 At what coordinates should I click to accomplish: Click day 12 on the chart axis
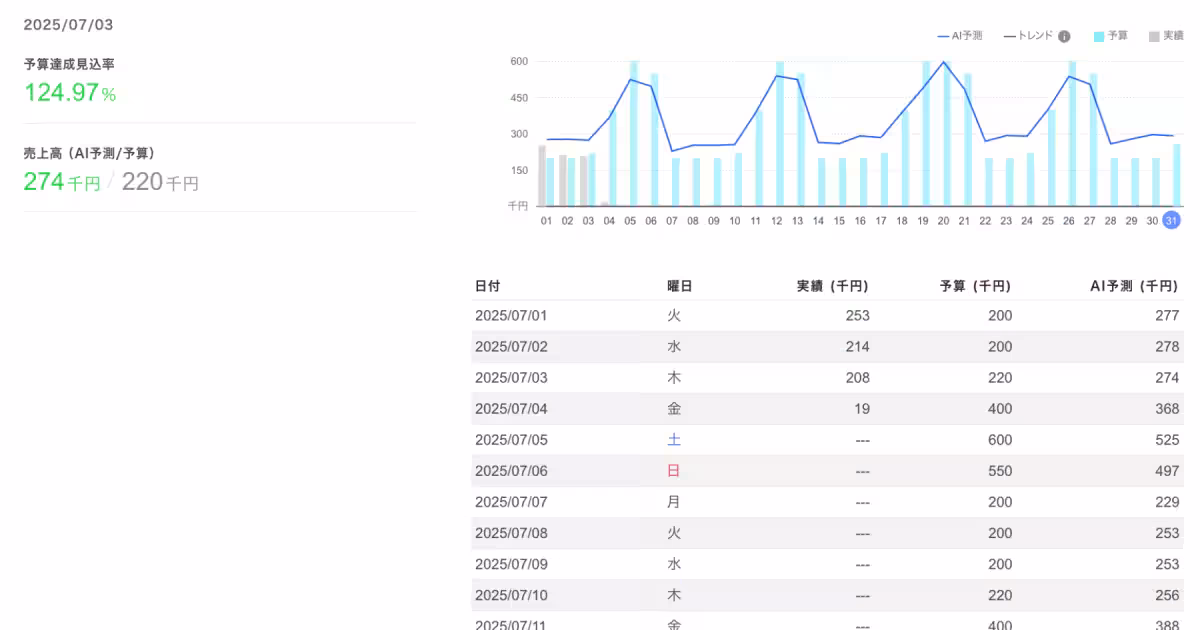pos(776,221)
